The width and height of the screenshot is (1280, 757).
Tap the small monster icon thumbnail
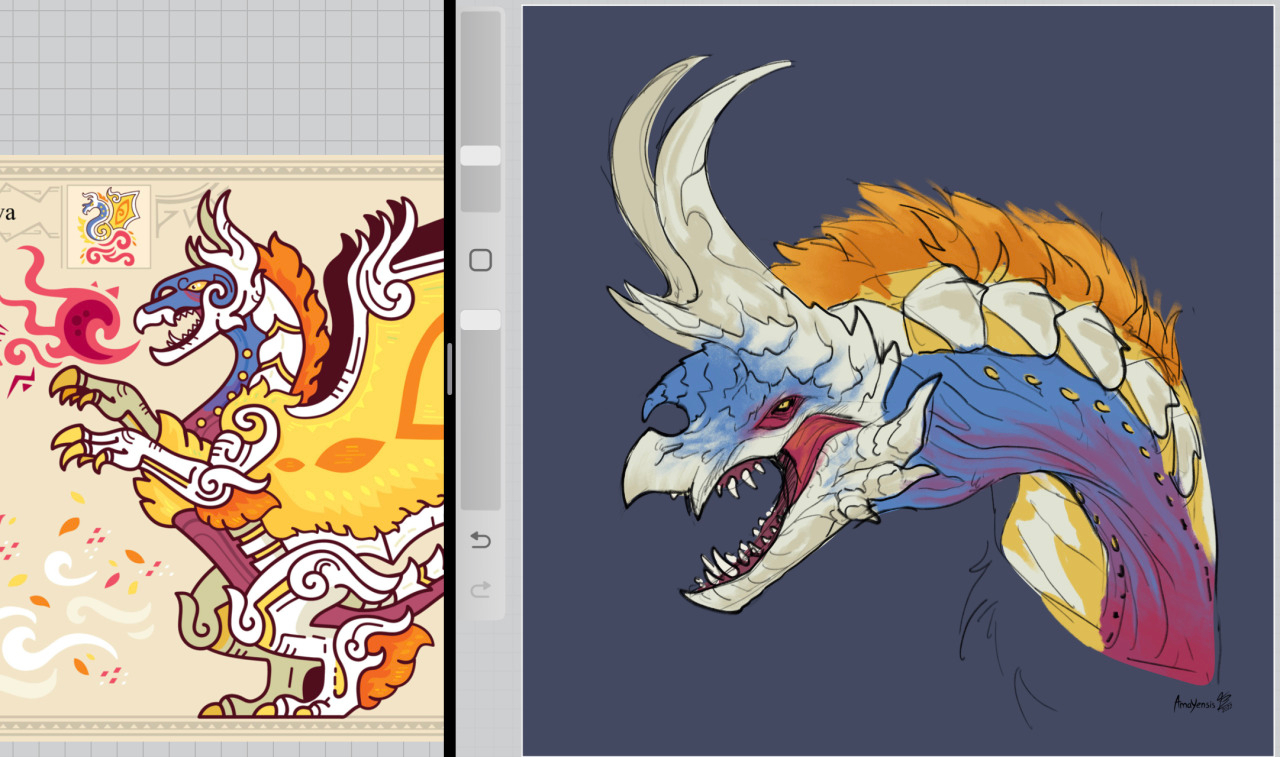pos(109,226)
